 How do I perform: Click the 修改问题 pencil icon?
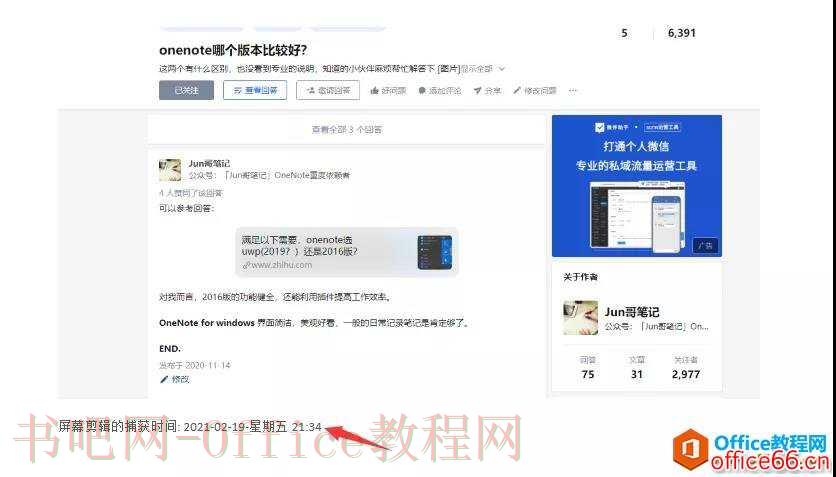pyautogui.click(x=517, y=91)
